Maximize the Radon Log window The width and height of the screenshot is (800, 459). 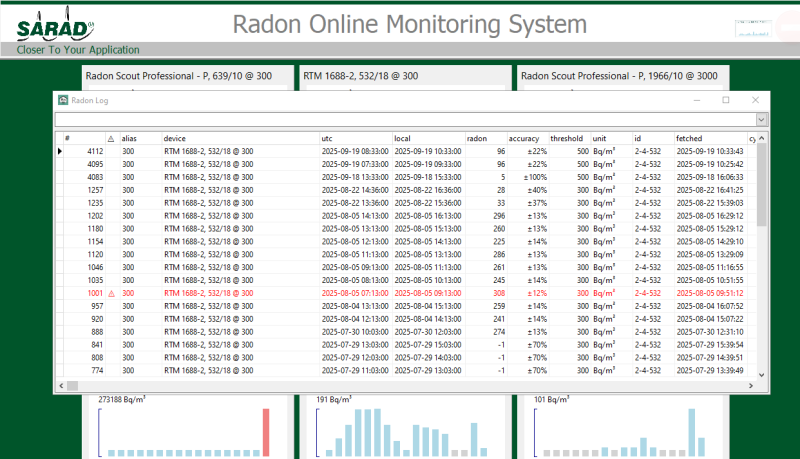[x=726, y=100]
